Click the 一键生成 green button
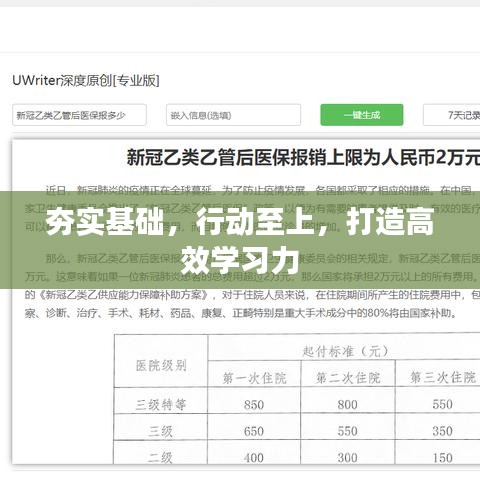 362,115
